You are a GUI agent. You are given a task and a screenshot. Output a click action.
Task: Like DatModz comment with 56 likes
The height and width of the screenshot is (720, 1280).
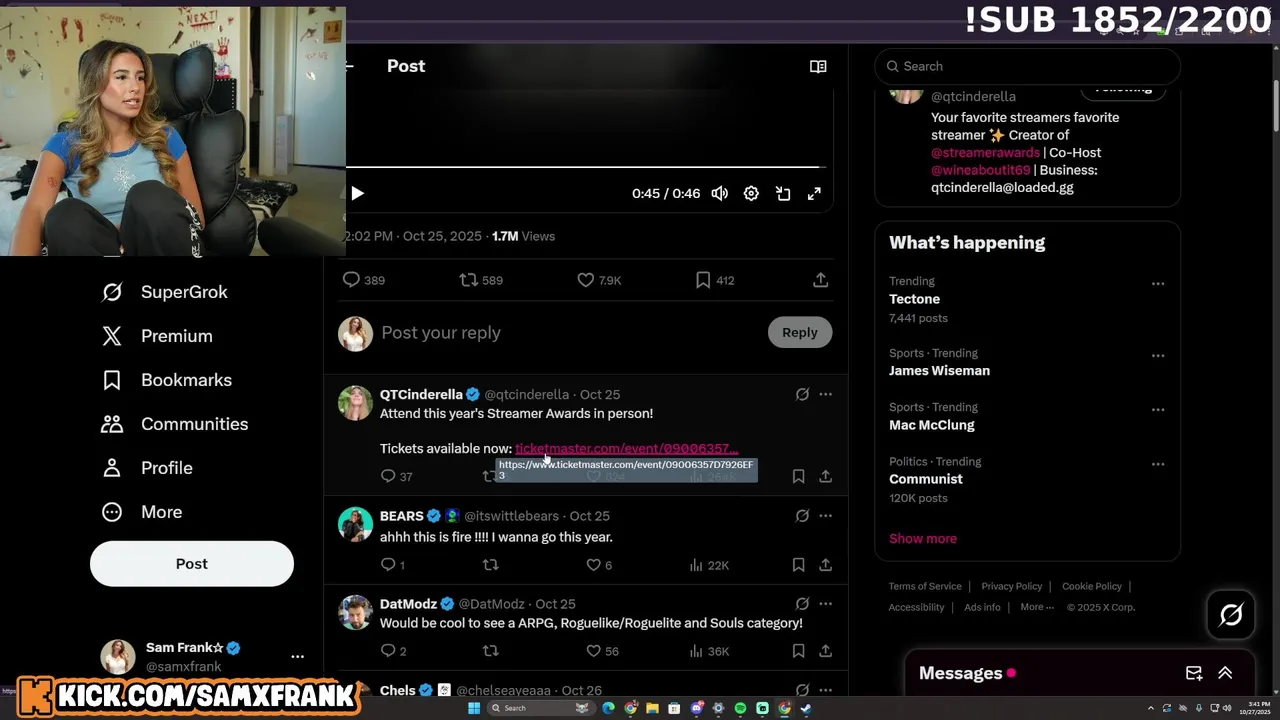pyautogui.click(x=602, y=651)
